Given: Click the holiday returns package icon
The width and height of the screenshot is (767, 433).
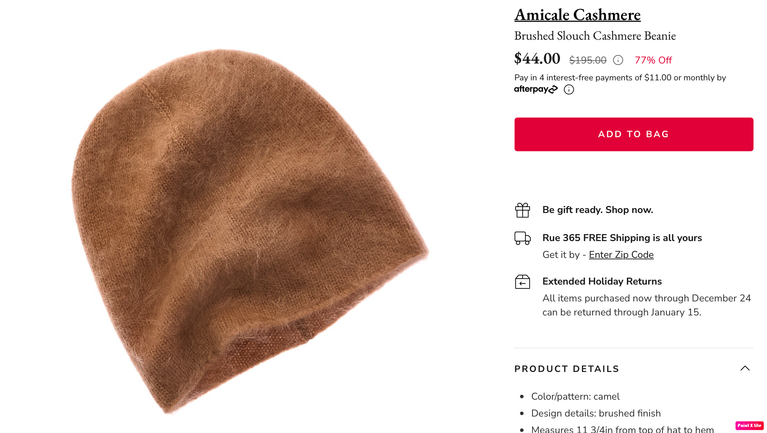Looking at the screenshot, I should [522, 282].
